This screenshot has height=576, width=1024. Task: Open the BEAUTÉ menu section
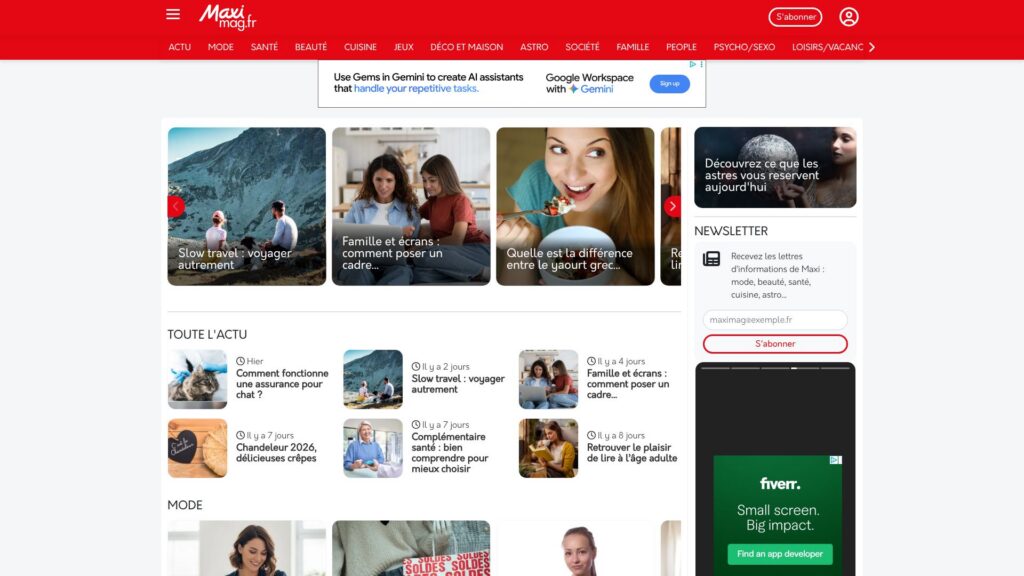(311, 47)
